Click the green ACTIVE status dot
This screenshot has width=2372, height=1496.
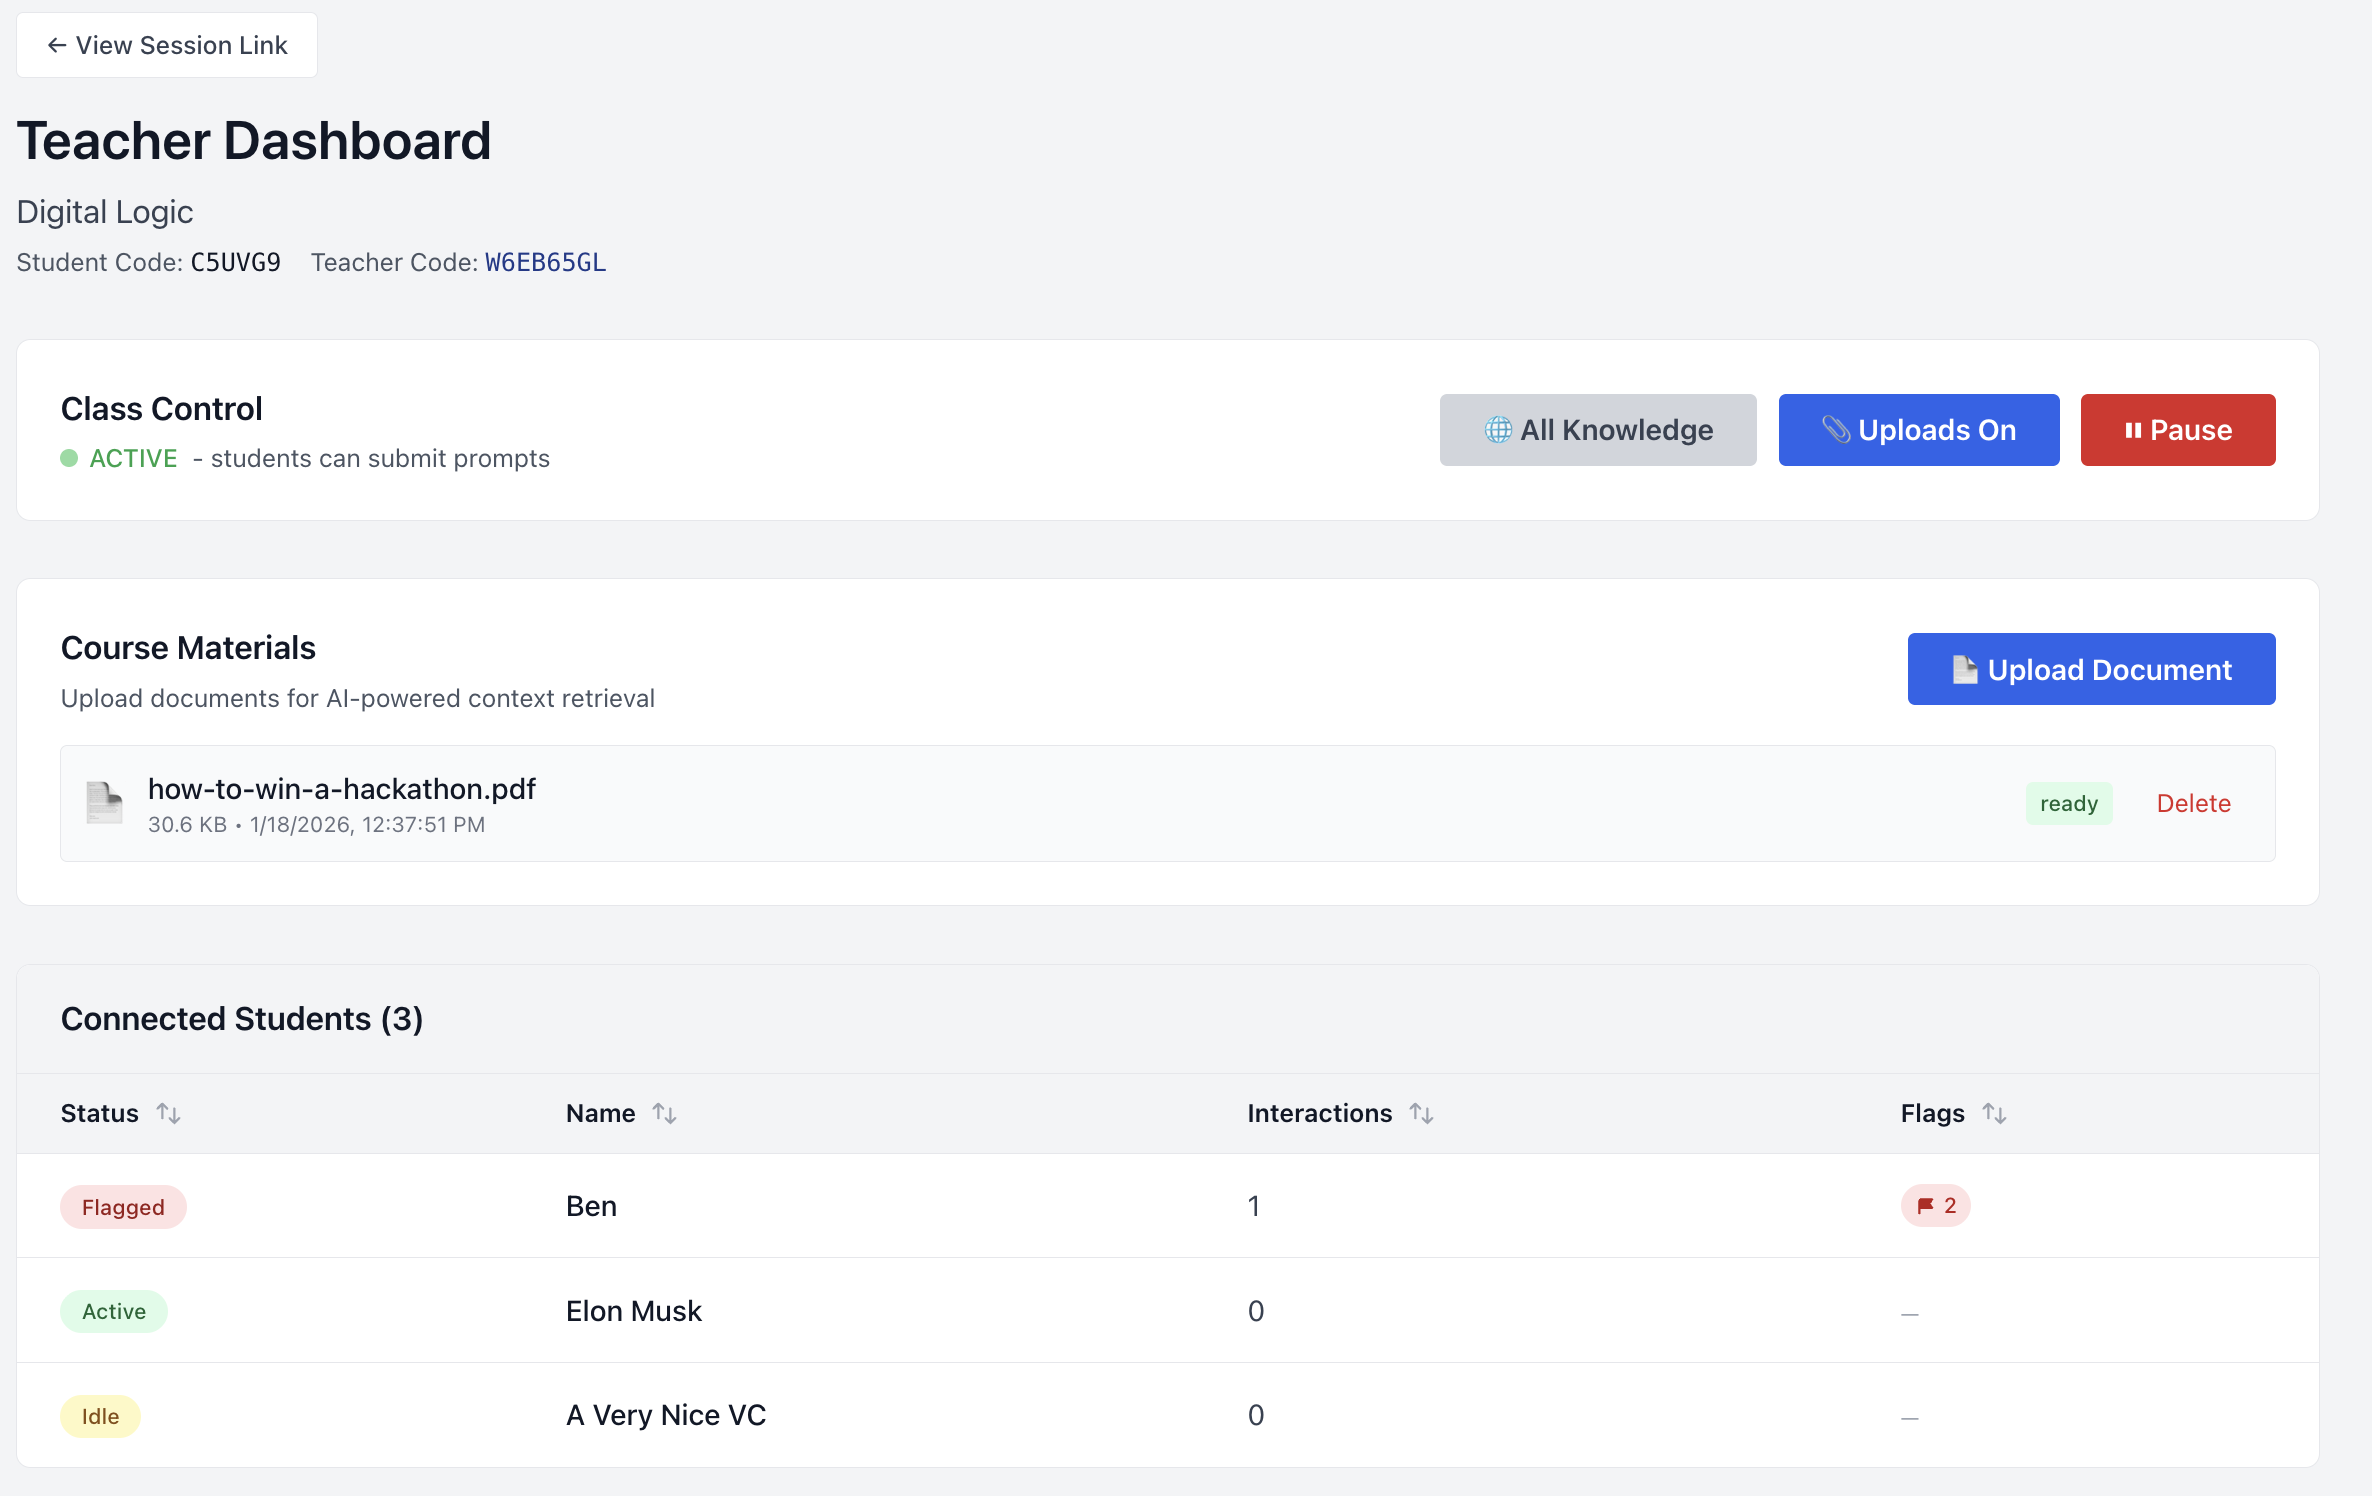click(69, 458)
